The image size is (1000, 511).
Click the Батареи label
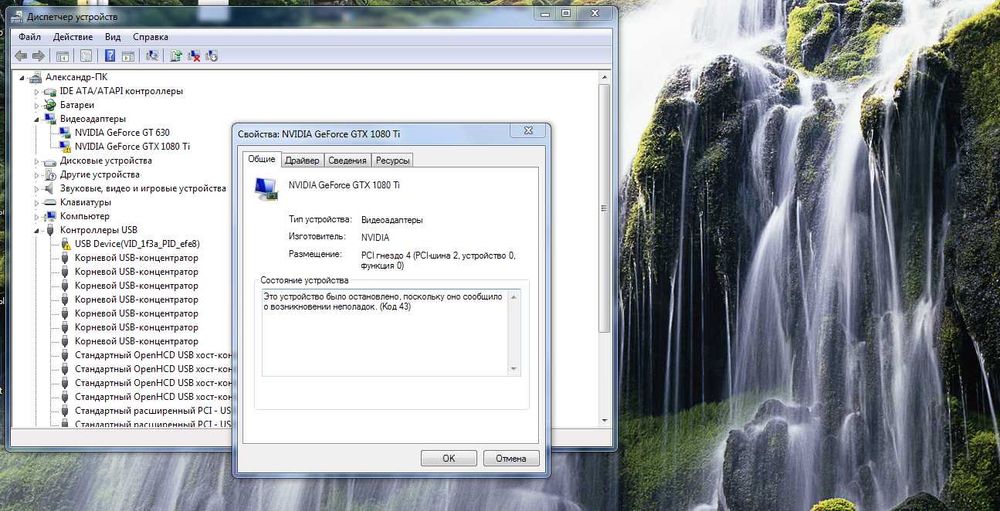[x=77, y=105]
